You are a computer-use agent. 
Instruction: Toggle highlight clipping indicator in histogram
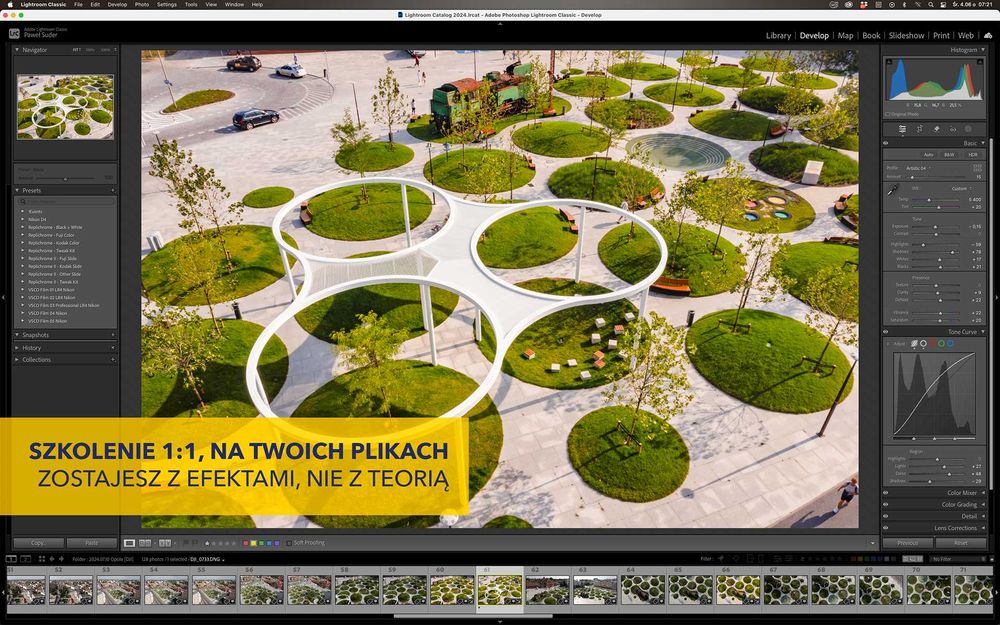(x=980, y=61)
